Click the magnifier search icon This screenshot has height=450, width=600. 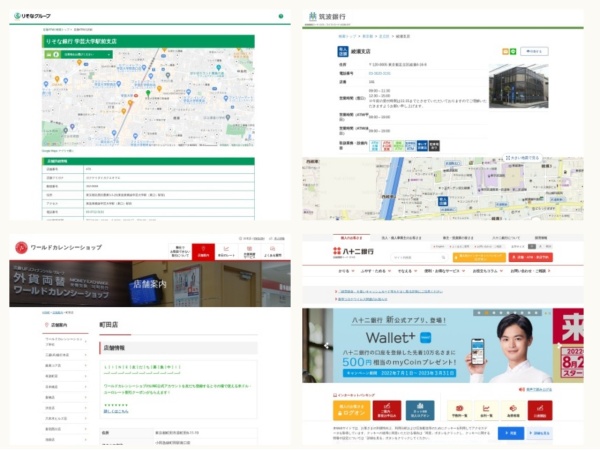click(x=443, y=258)
